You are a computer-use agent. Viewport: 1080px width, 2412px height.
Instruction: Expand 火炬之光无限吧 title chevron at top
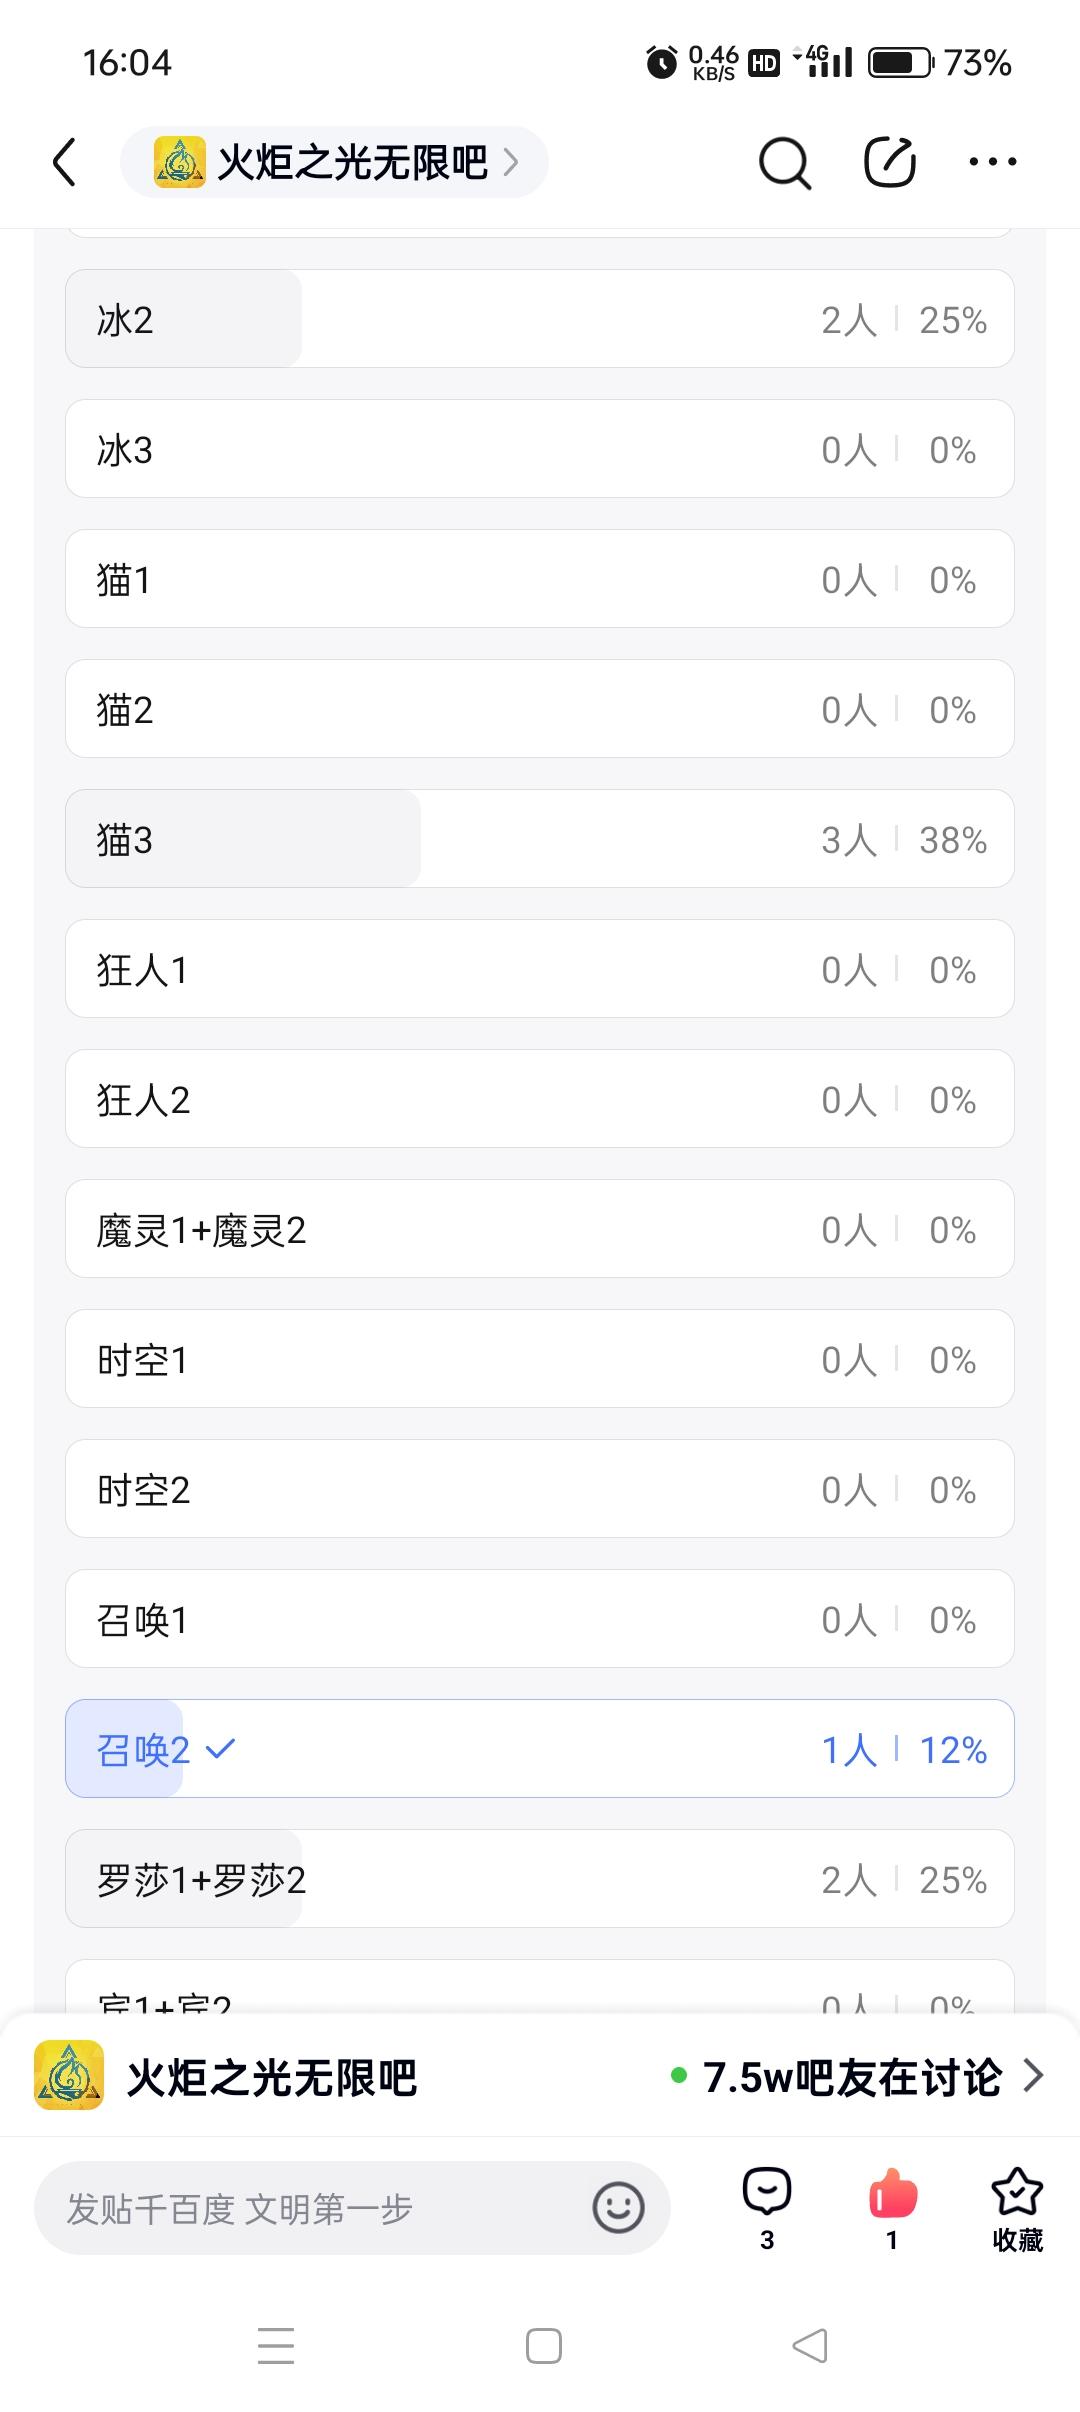(x=511, y=162)
